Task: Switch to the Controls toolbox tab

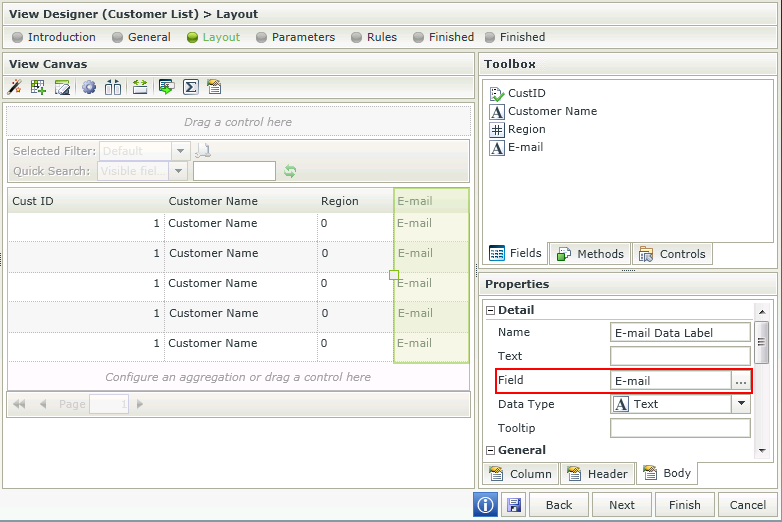Action: tap(672, 254)
